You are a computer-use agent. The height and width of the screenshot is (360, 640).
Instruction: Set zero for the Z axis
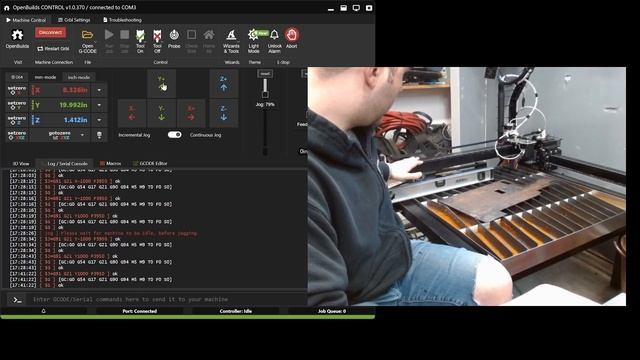pos(17,120)
